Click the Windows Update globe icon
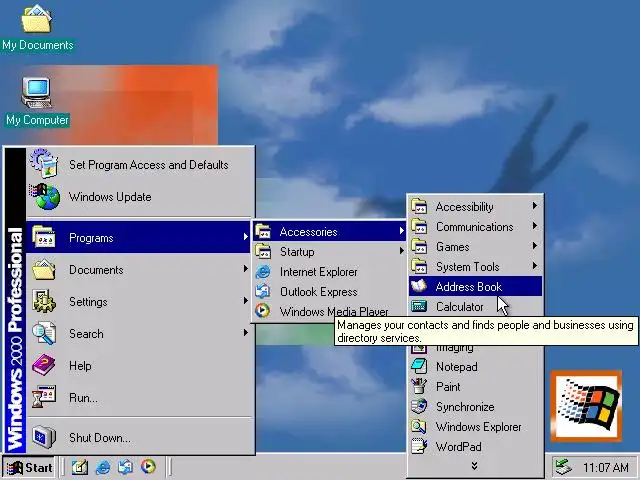Viewport: 640px width, 480px height. tap(44, 196)
